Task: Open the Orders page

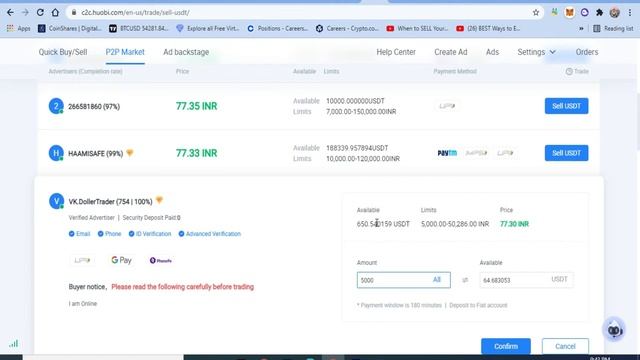Action: click(x=587, y=52)
